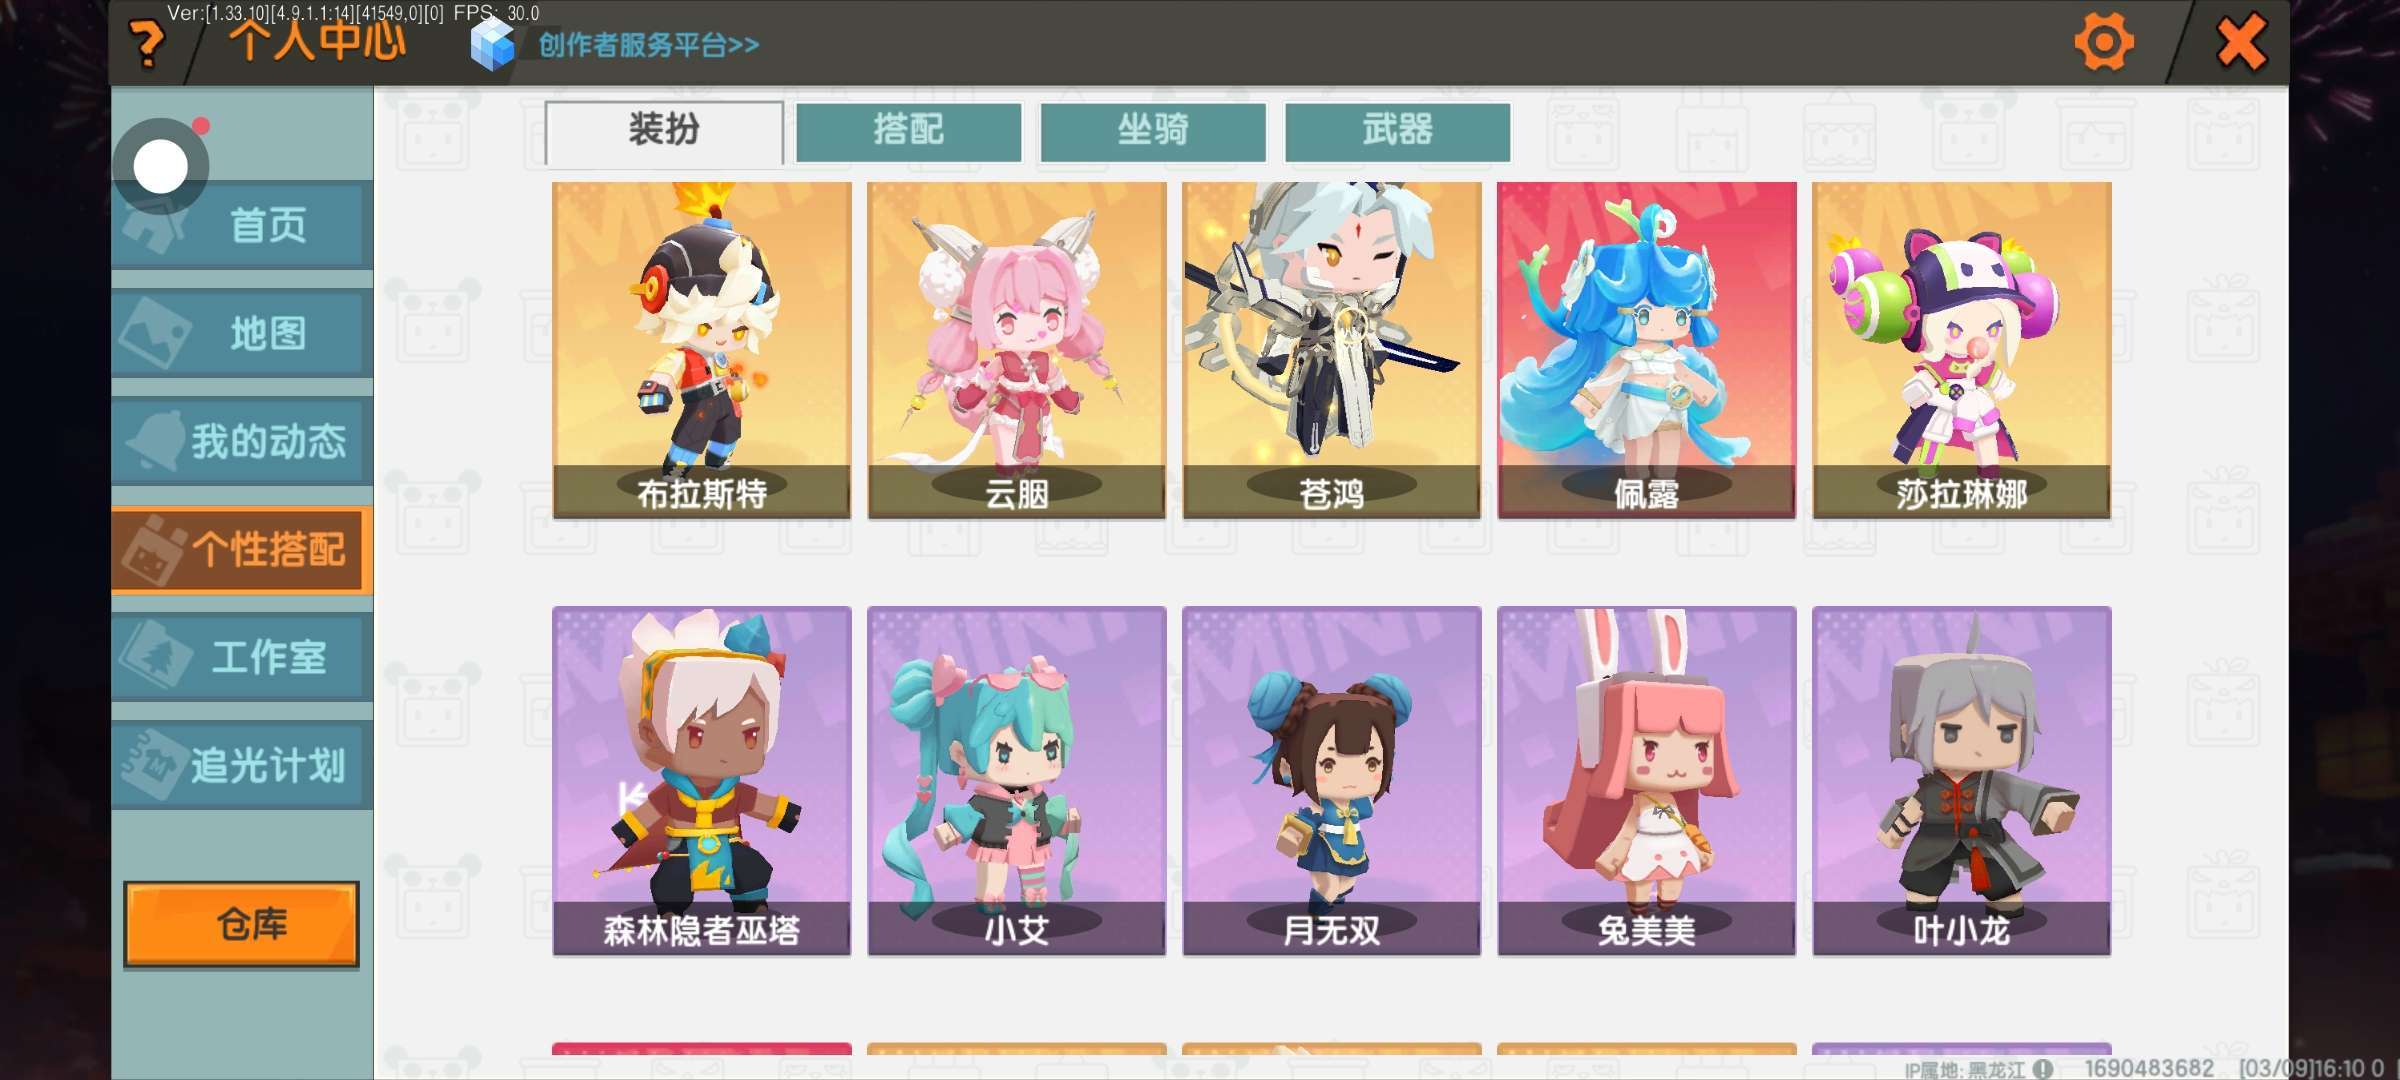Switch to the 武器 tab
2400x1080 pixels.
coord(1397,131)
